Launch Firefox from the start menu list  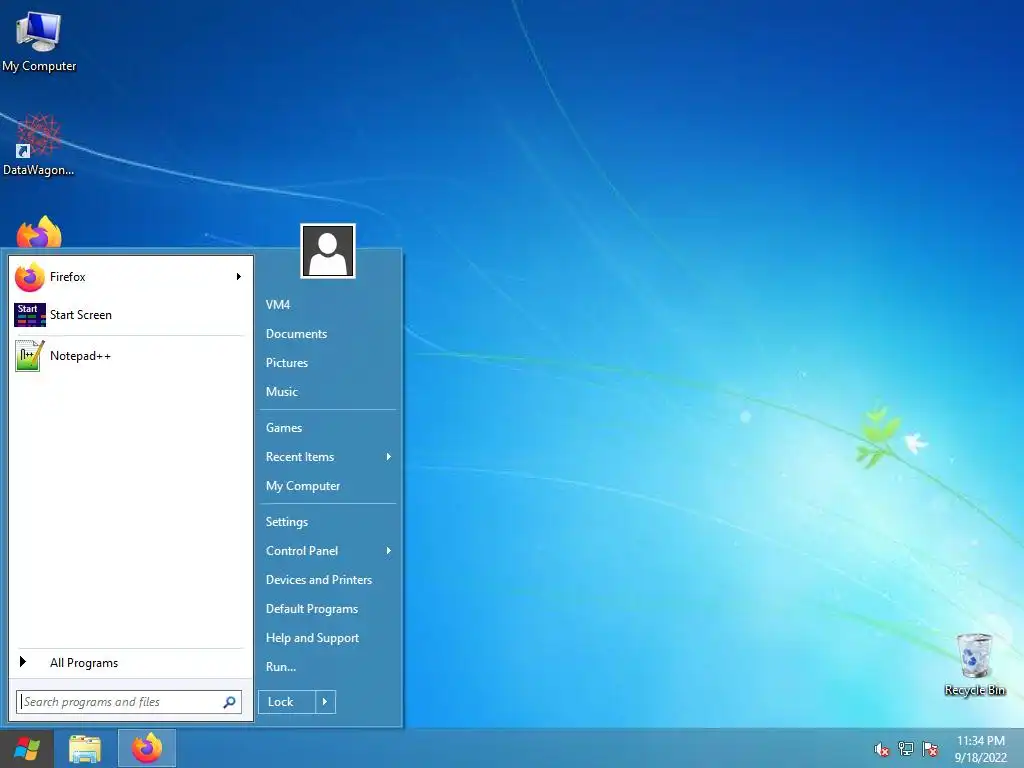[129, 277]
